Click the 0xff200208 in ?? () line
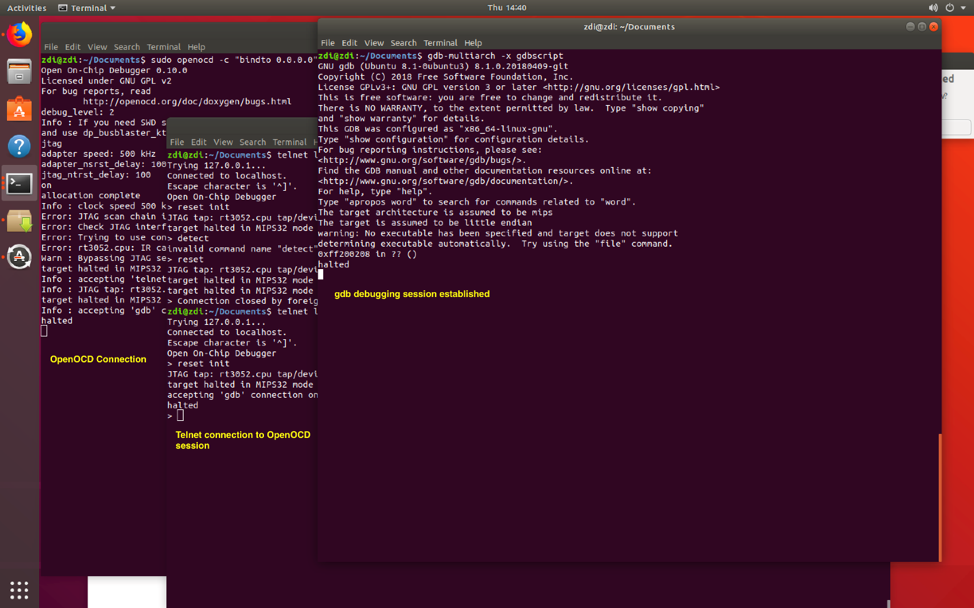The width and height of the screenshot is (974, 608). [x=367, y=254]
